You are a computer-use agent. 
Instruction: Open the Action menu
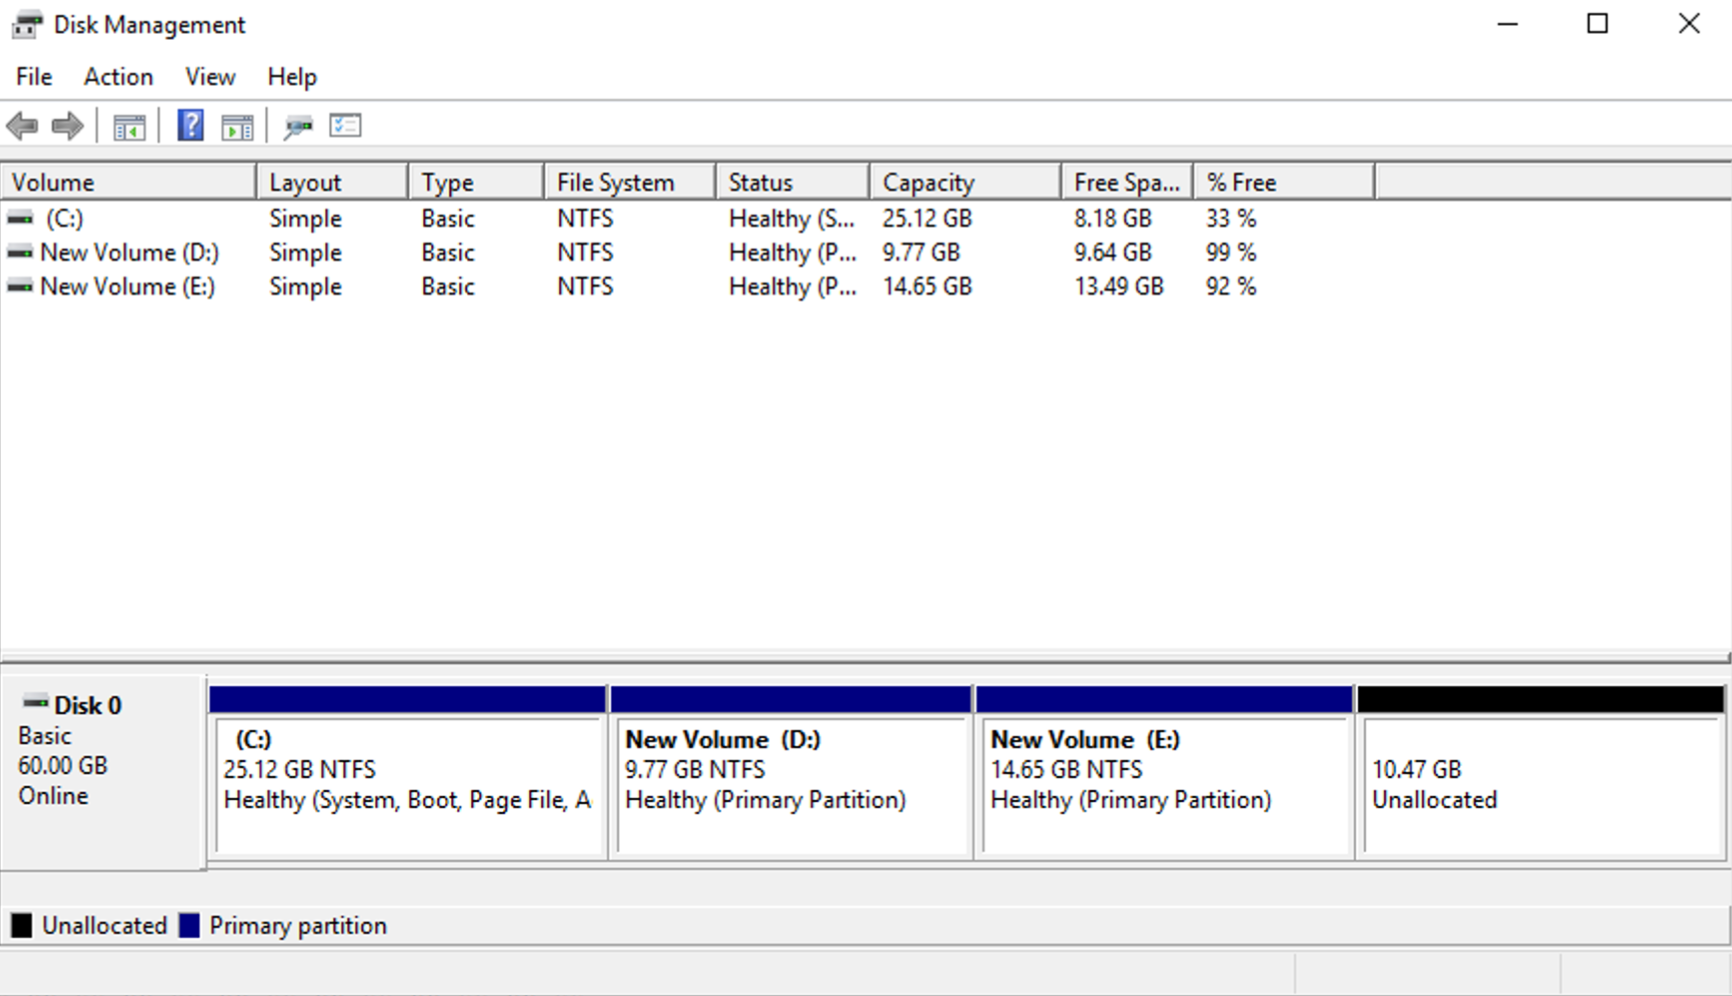pyautogui.click(x=118, y=77)
